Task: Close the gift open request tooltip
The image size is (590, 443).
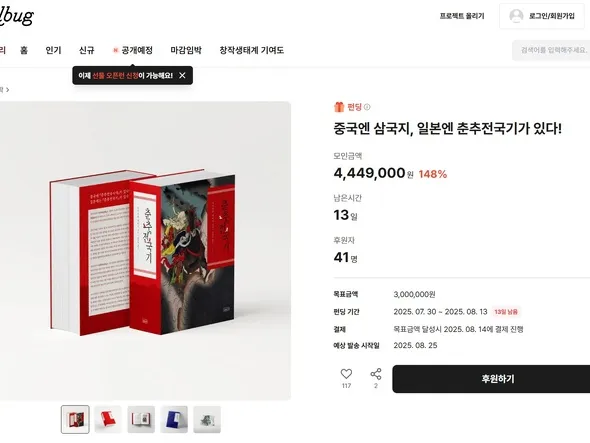Action: 182,75
